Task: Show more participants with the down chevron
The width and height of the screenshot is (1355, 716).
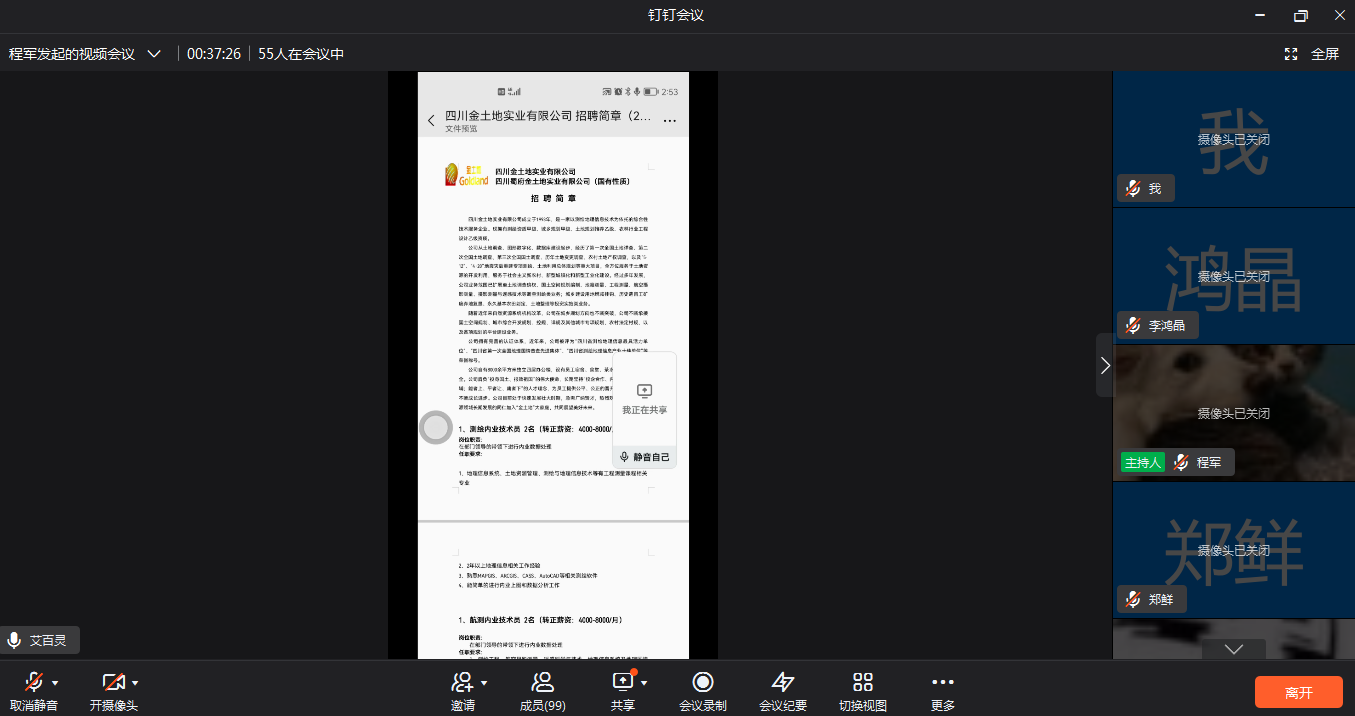Action: (x=1234, y=649)
